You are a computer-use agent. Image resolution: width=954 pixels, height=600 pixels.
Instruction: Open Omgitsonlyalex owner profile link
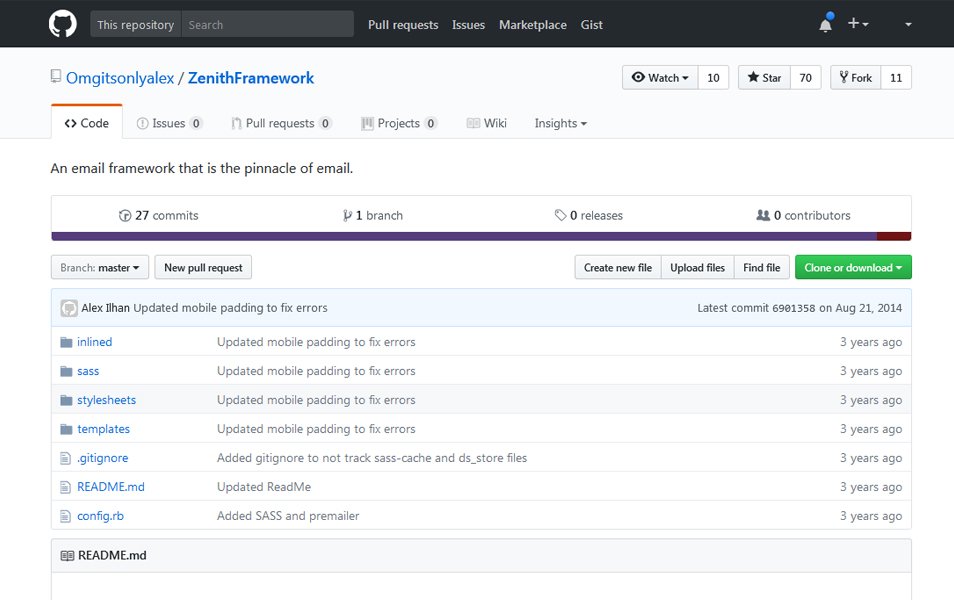(120, 78)
